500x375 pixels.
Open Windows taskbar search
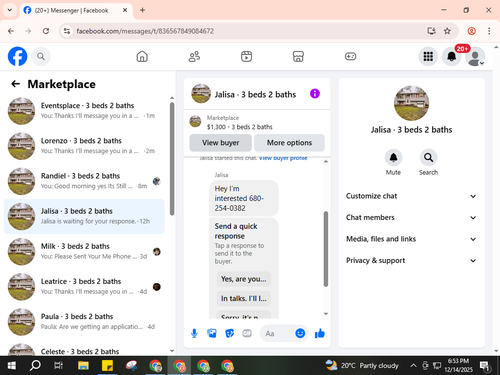coord(35,366)
